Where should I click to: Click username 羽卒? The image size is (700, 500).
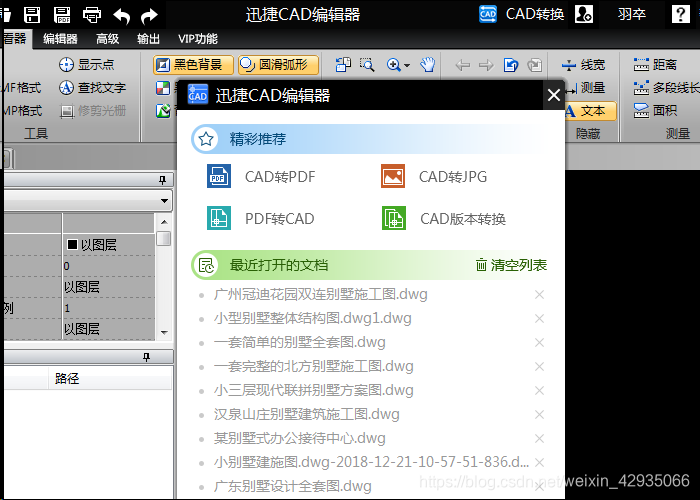point(632,14)
